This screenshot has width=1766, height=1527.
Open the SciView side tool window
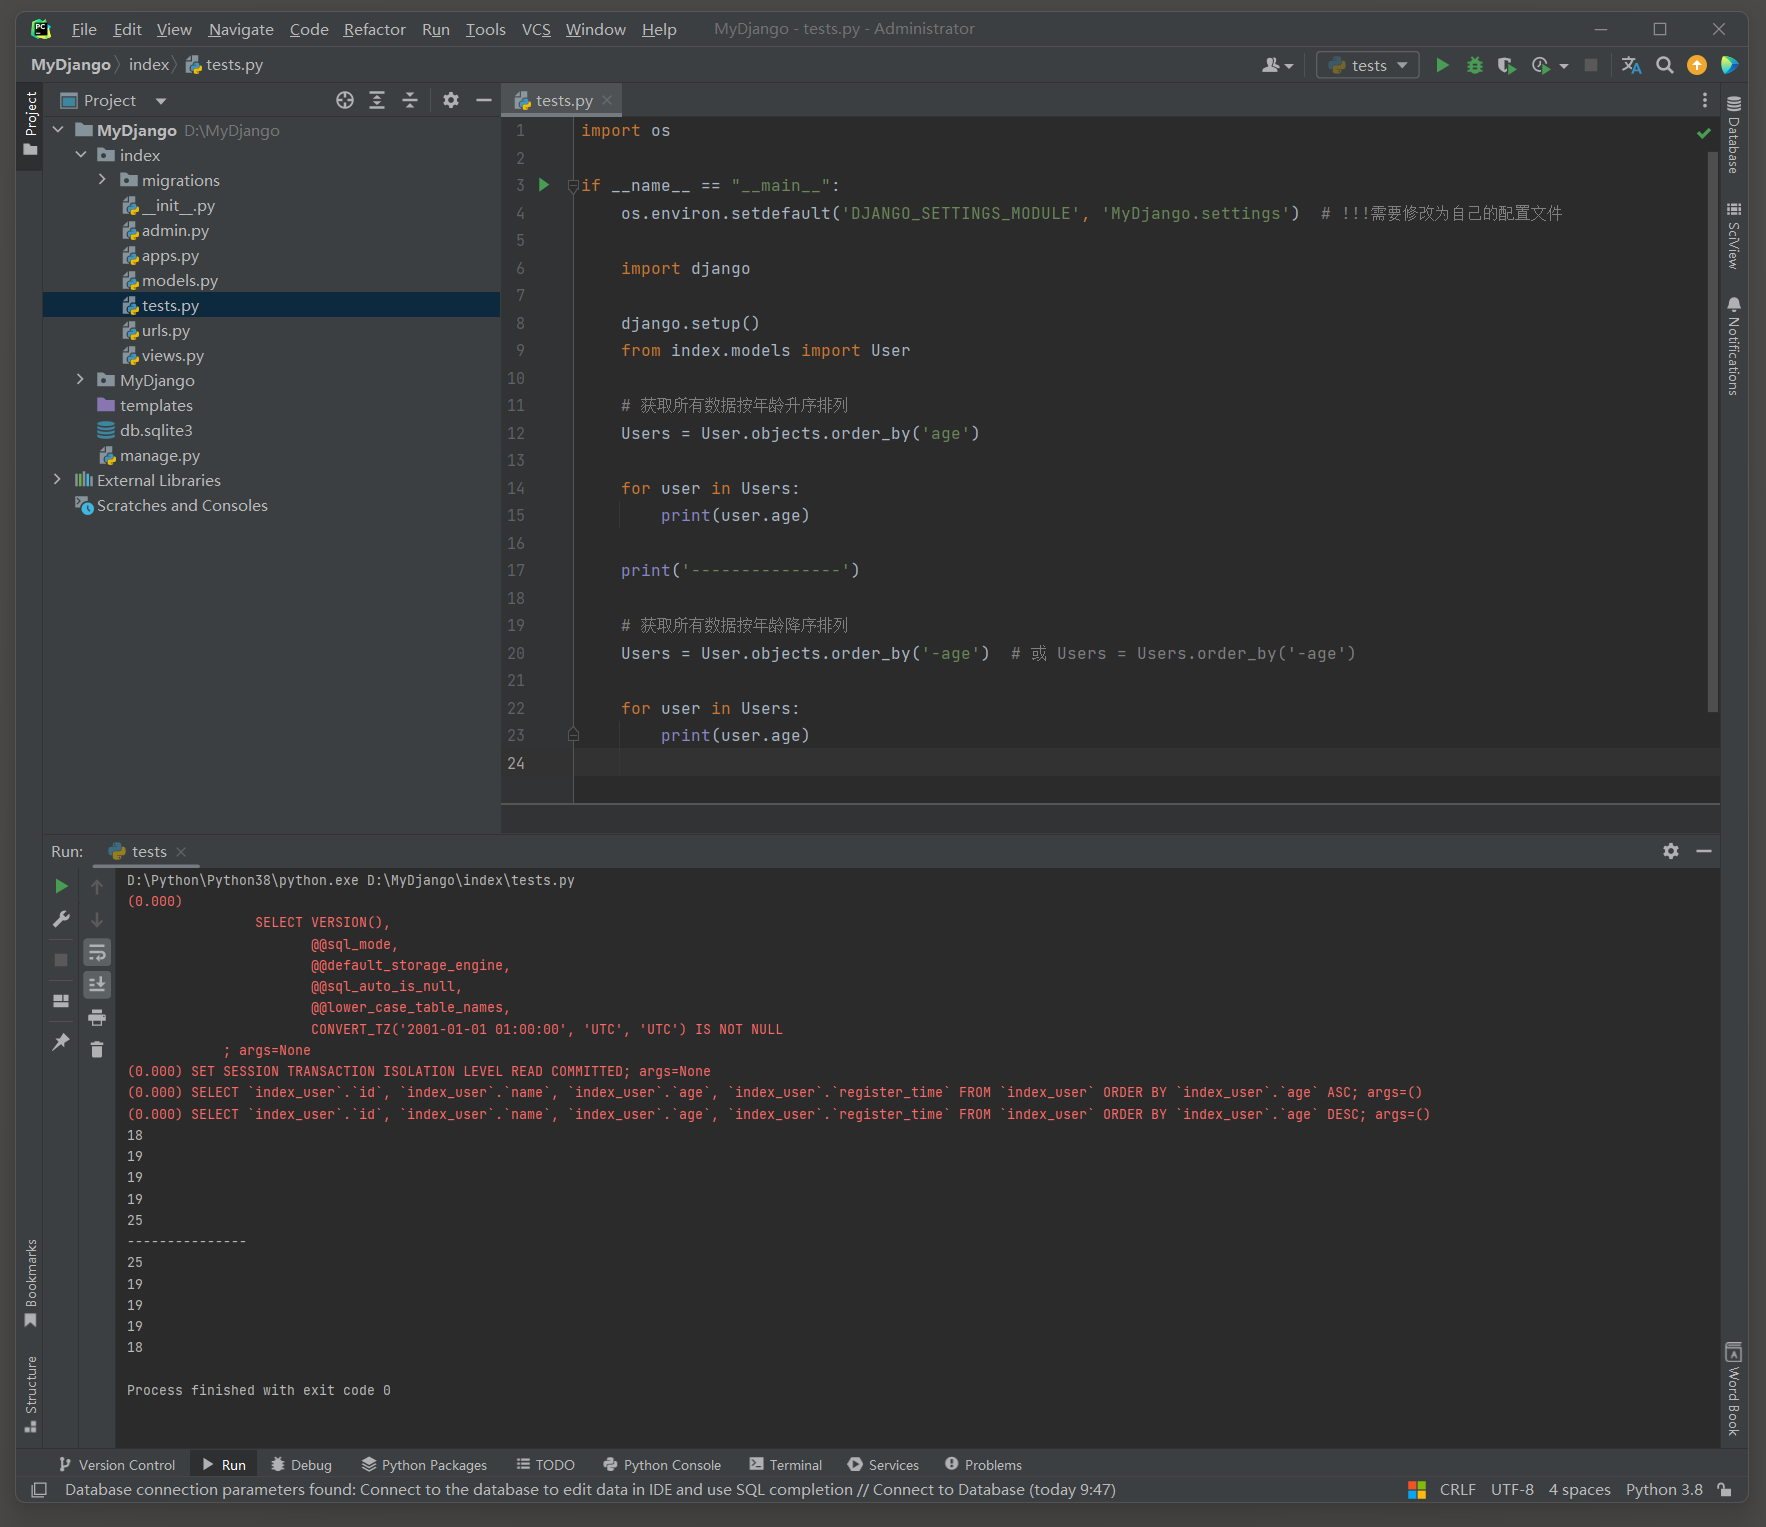tap(1734, 236)
